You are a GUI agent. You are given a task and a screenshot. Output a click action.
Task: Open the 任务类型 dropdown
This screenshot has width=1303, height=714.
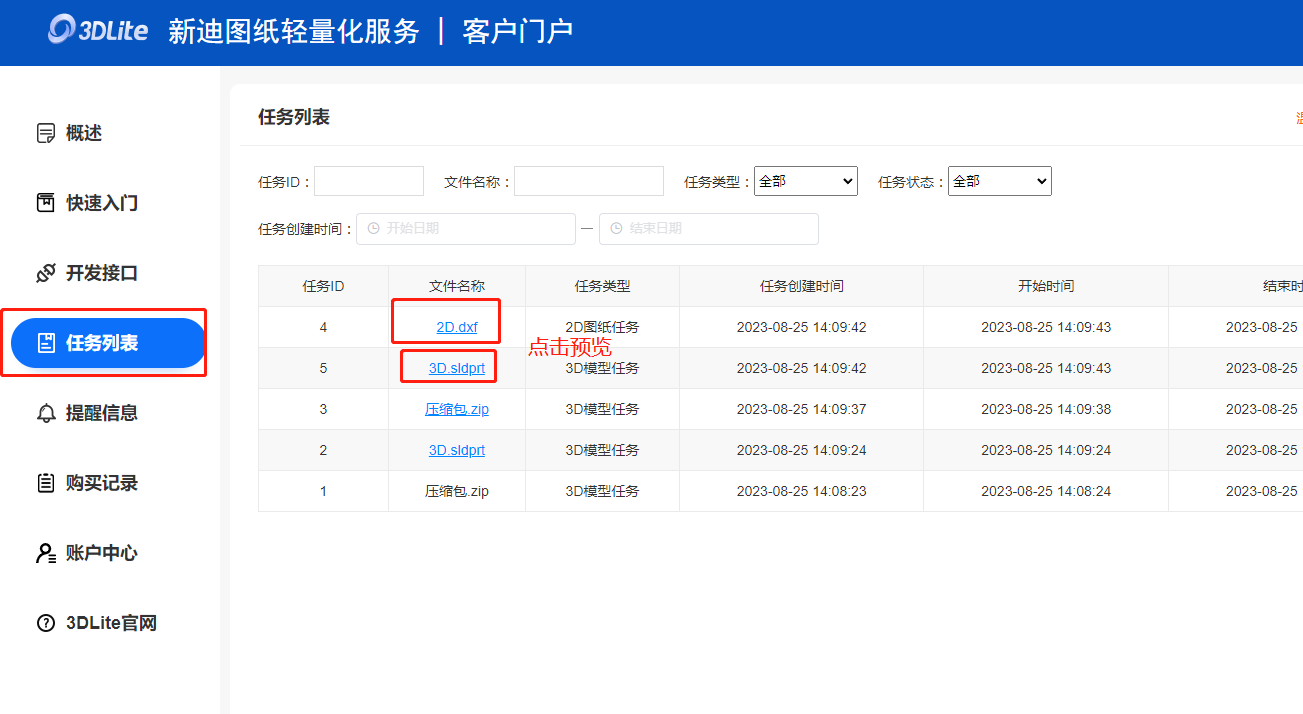805,181
